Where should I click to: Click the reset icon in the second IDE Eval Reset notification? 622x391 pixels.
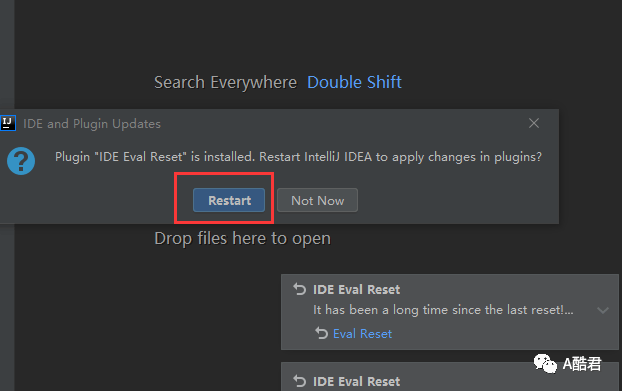(x=299, y=381)
